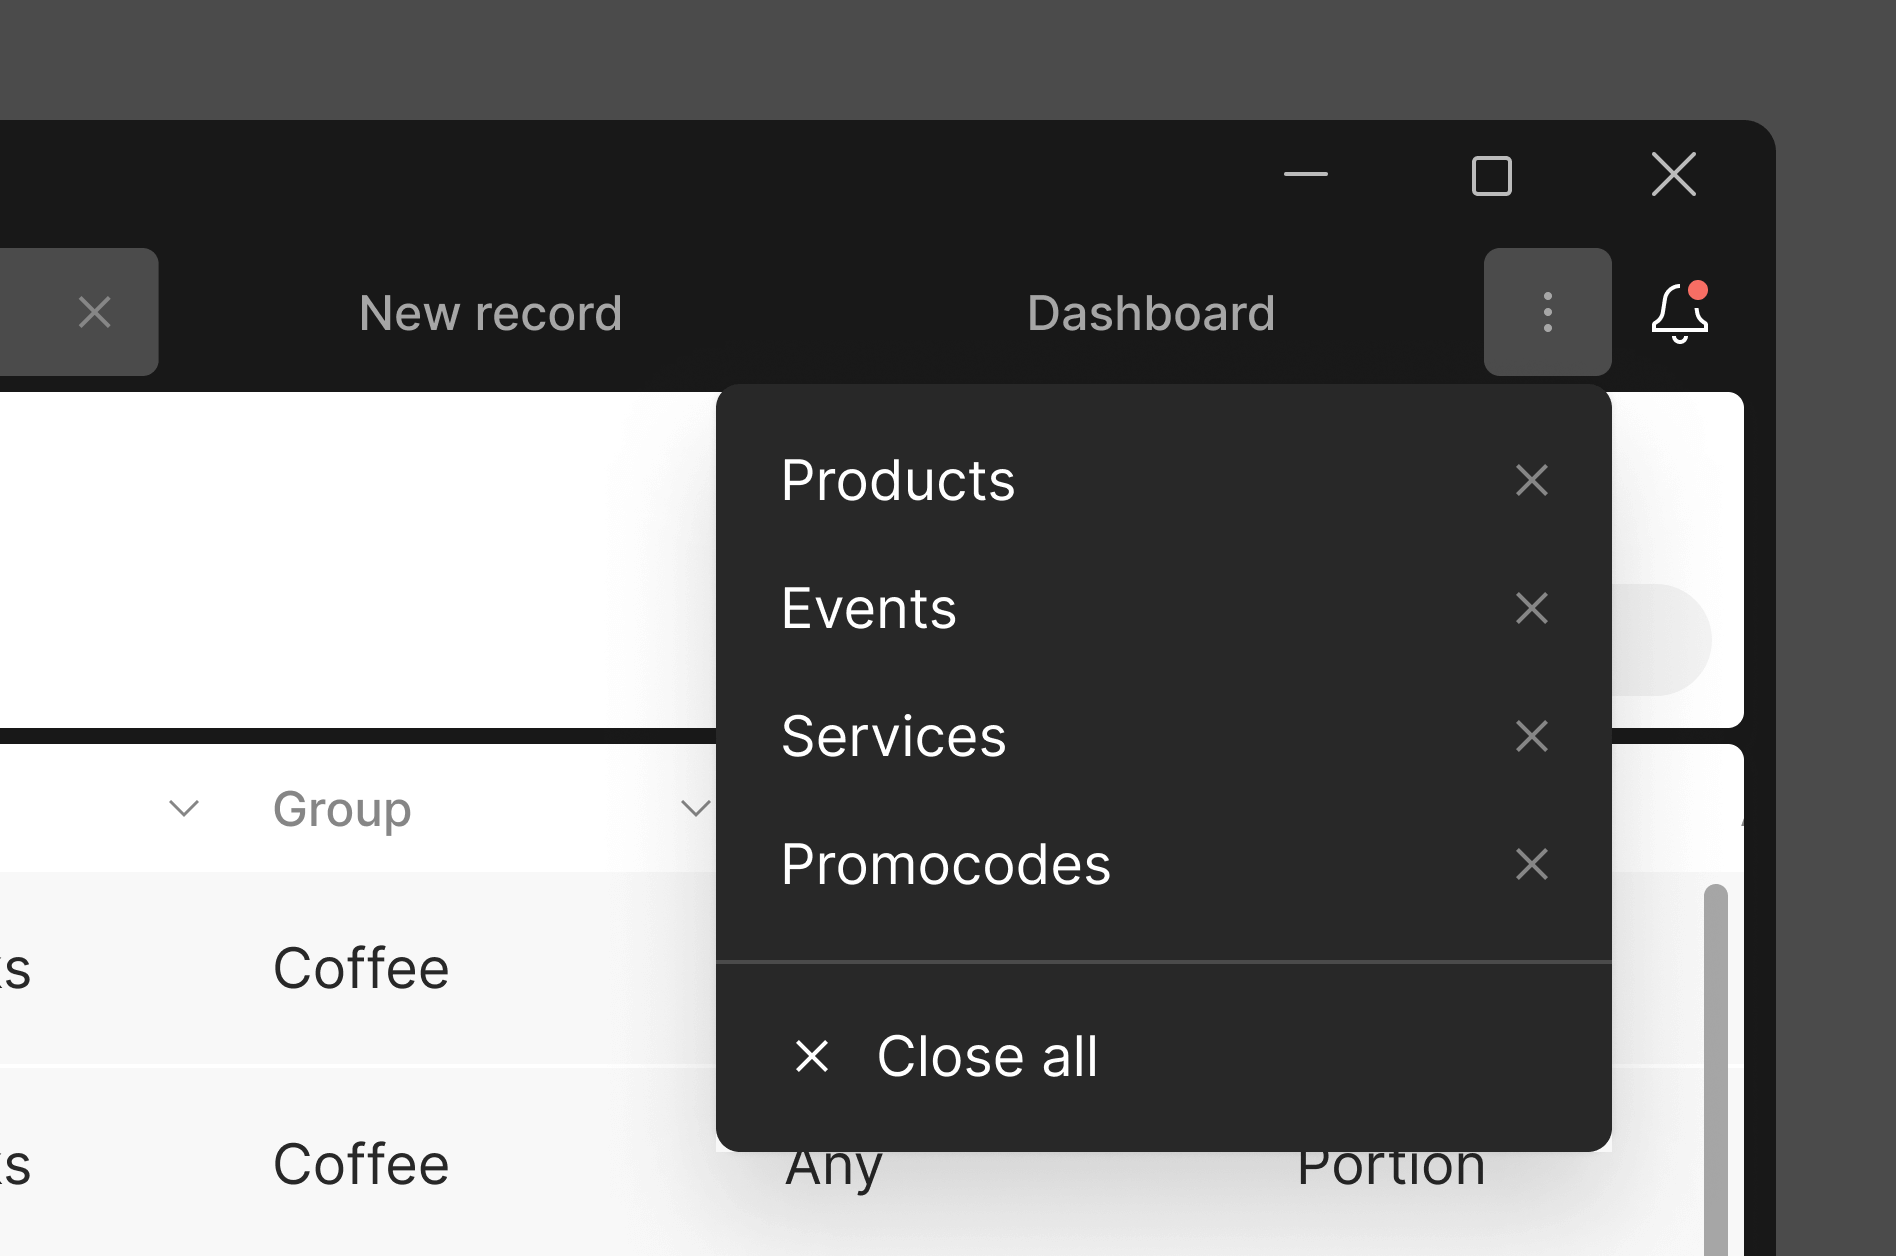Maximize the application window
The height and width of the screenshot is (1256, 1896).
tap(1491, 176)
